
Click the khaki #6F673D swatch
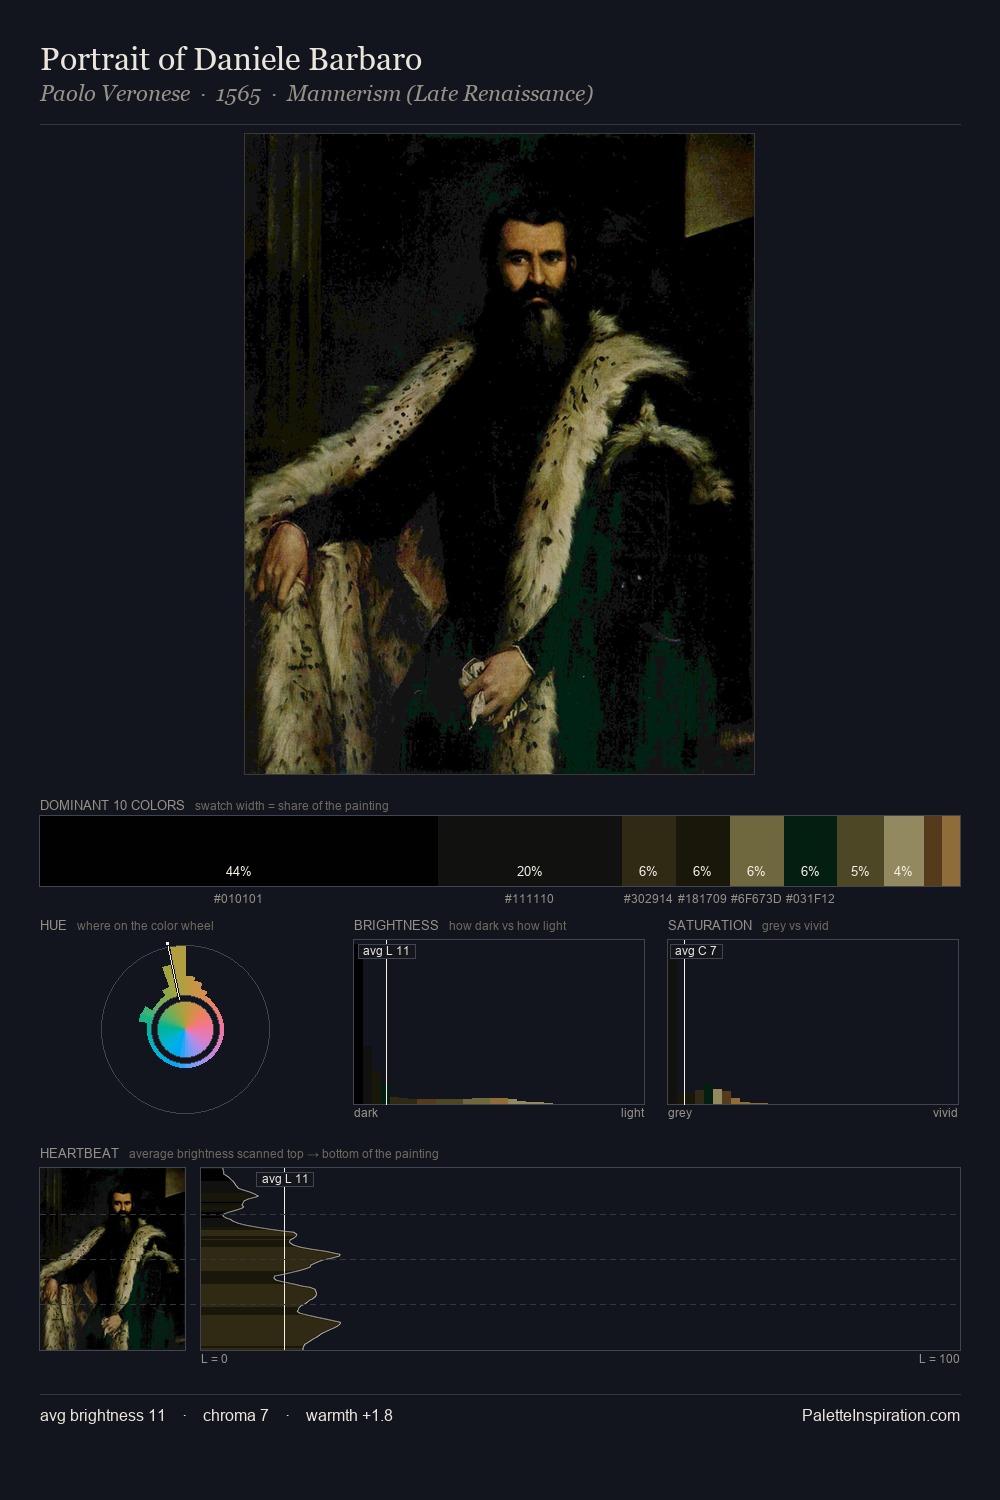point(757,851)
